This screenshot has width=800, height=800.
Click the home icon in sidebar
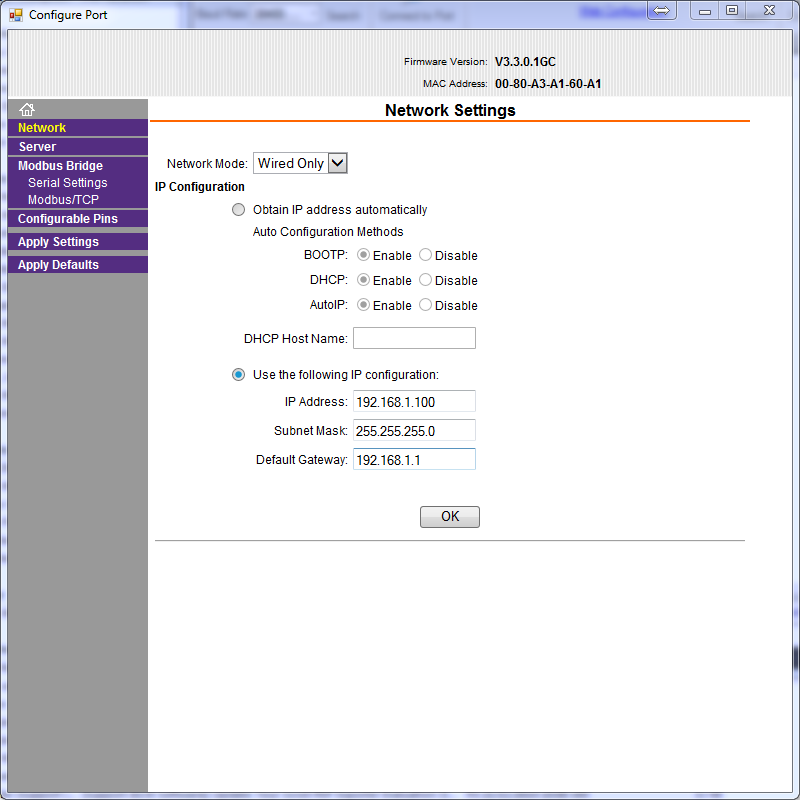pyautogui.click(x=27, y=109)
